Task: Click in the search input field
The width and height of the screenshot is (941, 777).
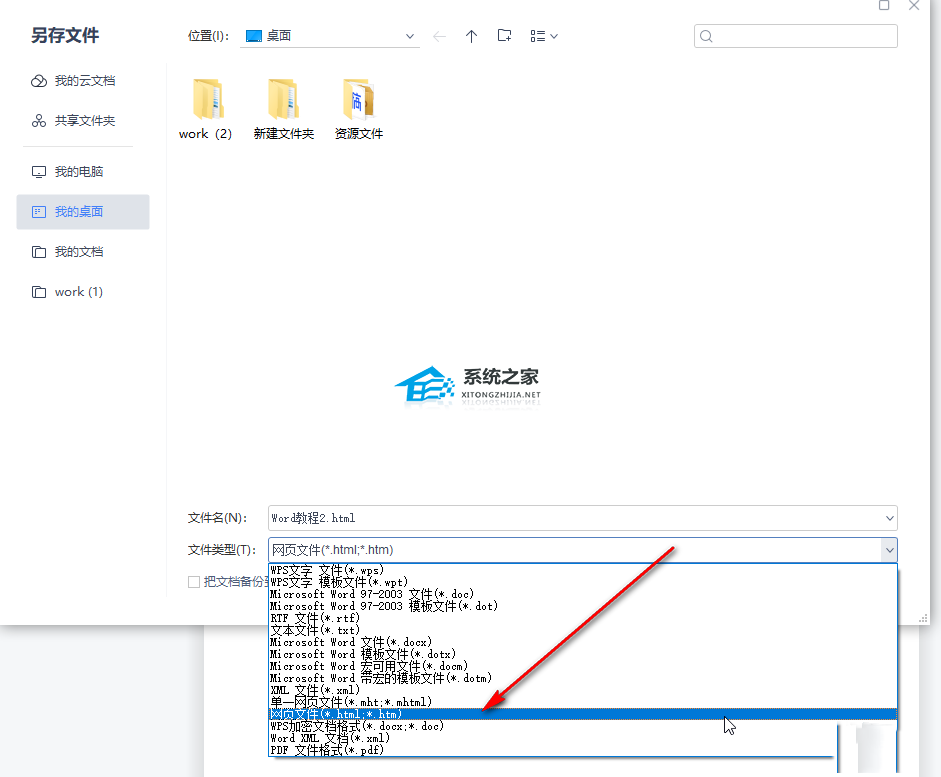Action: [796, 37]
